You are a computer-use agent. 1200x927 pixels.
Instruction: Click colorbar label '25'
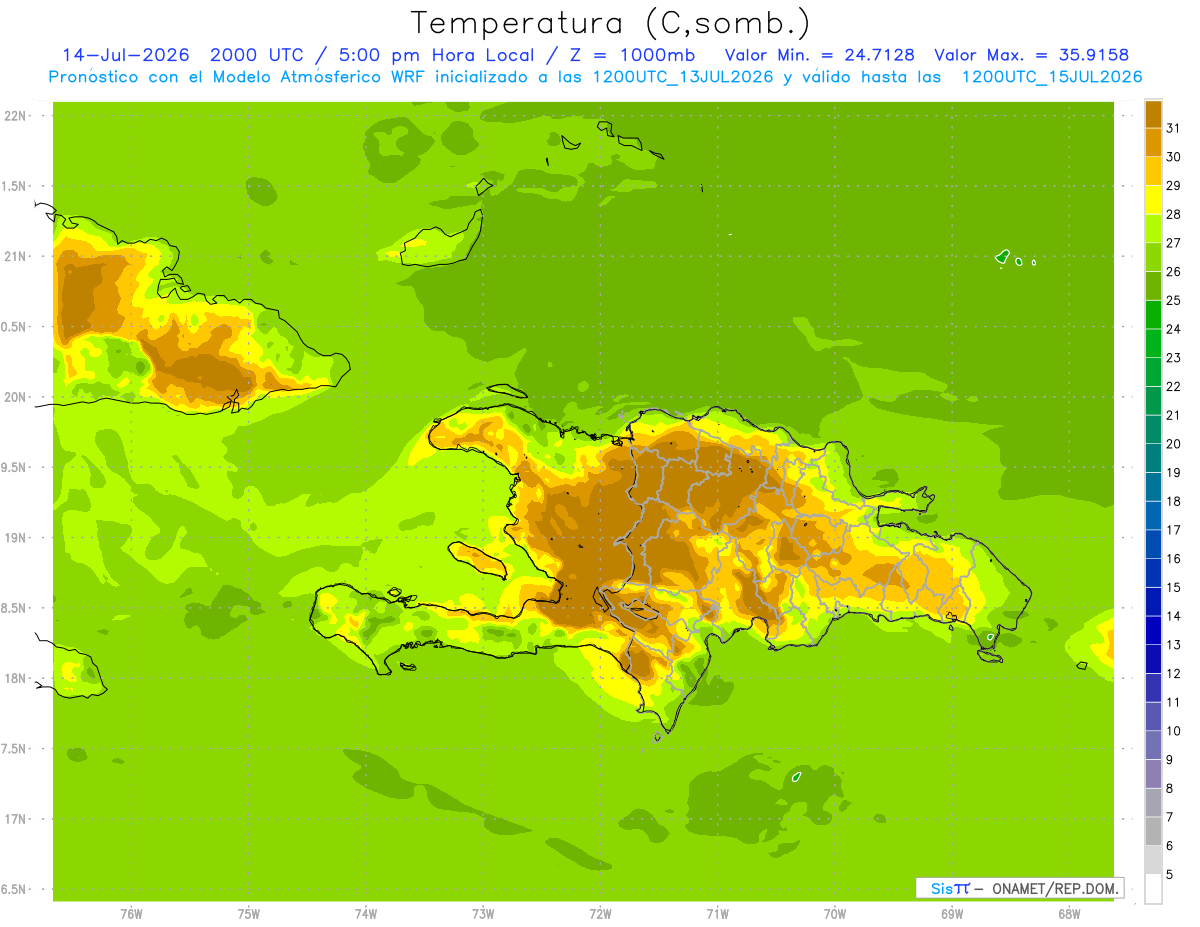click(x=1173, y=300)
